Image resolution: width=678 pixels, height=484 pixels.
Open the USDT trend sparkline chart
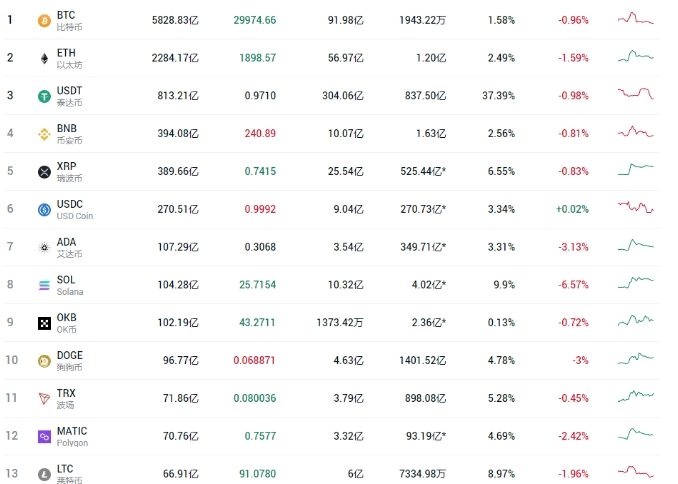[636, 93]
